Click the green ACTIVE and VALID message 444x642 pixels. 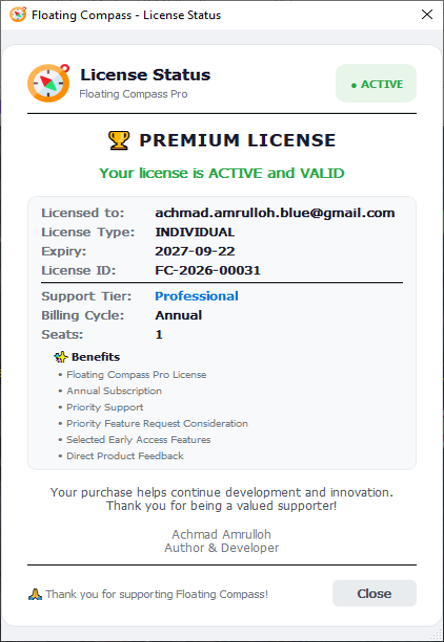[x=222, y=173]
